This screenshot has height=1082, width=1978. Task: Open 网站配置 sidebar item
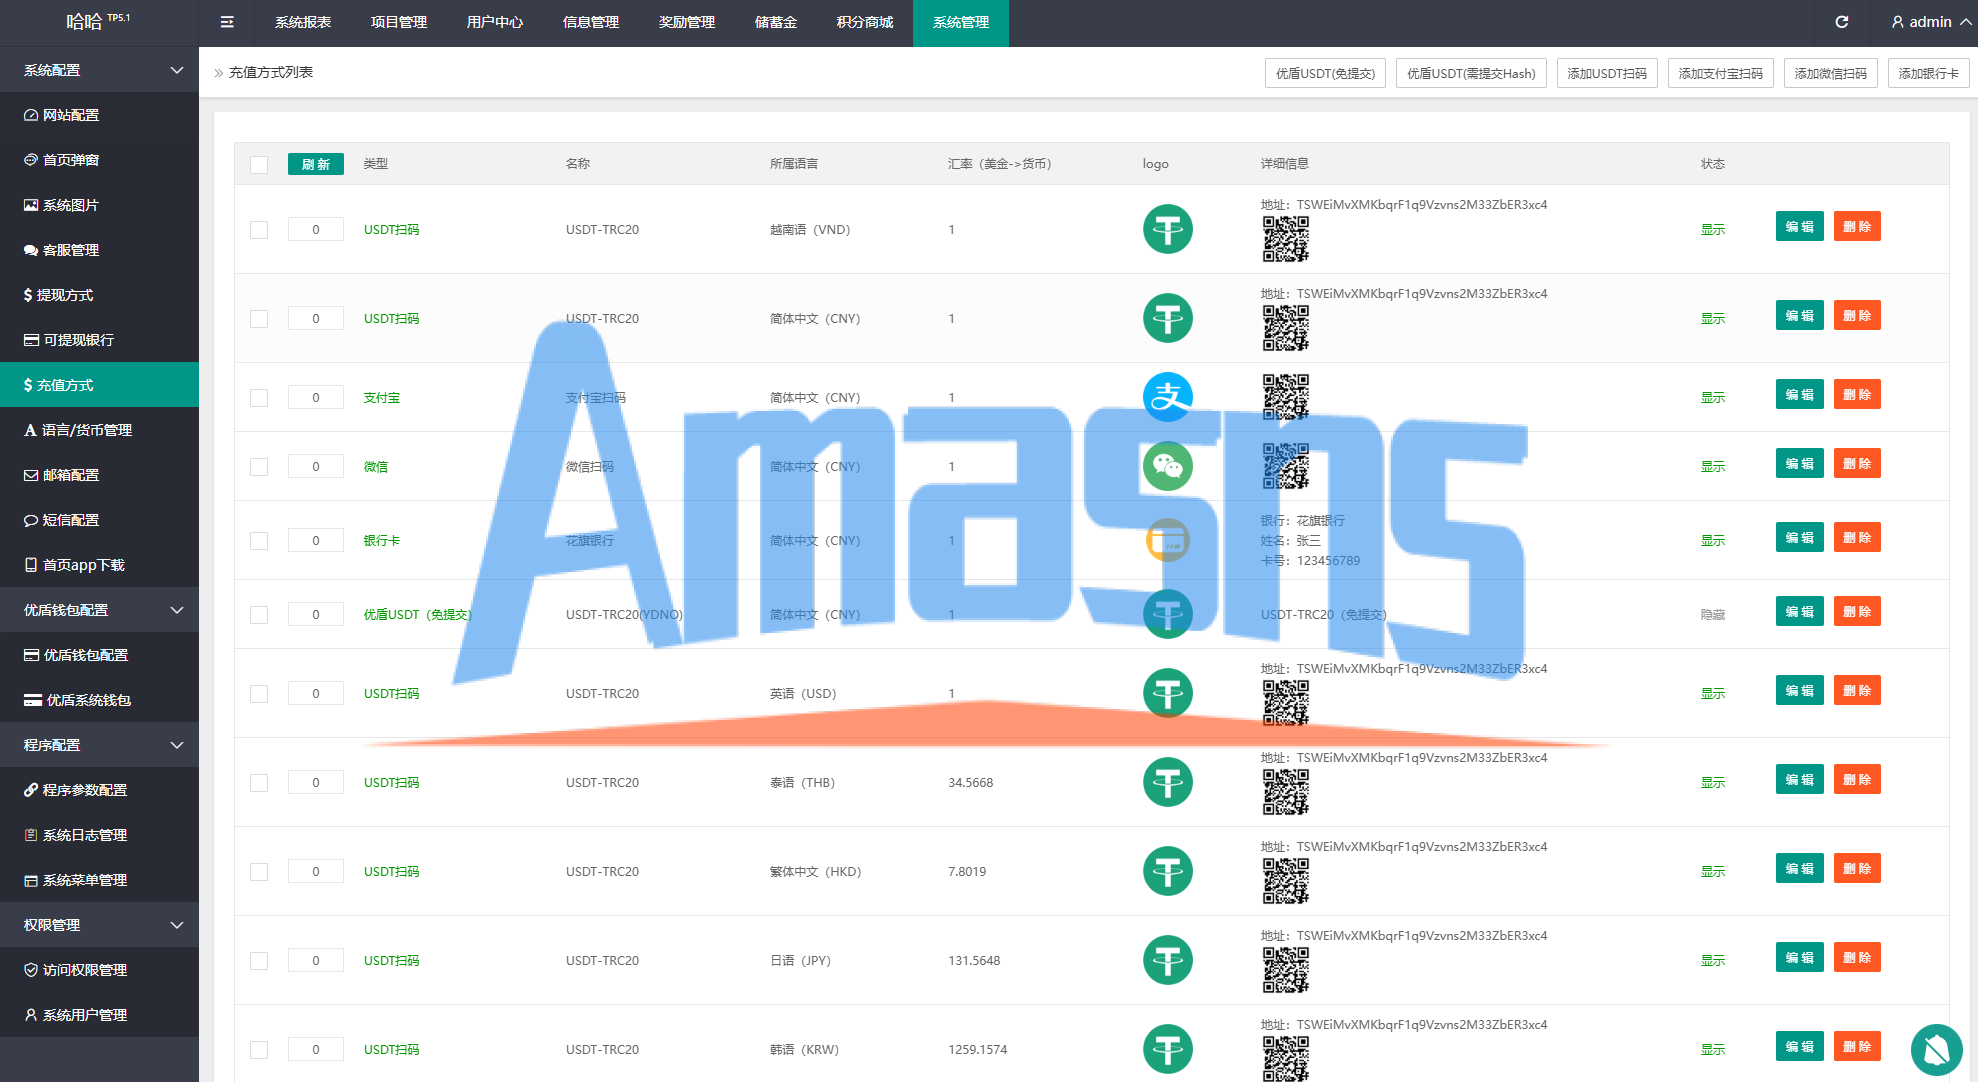pos(71,115)
